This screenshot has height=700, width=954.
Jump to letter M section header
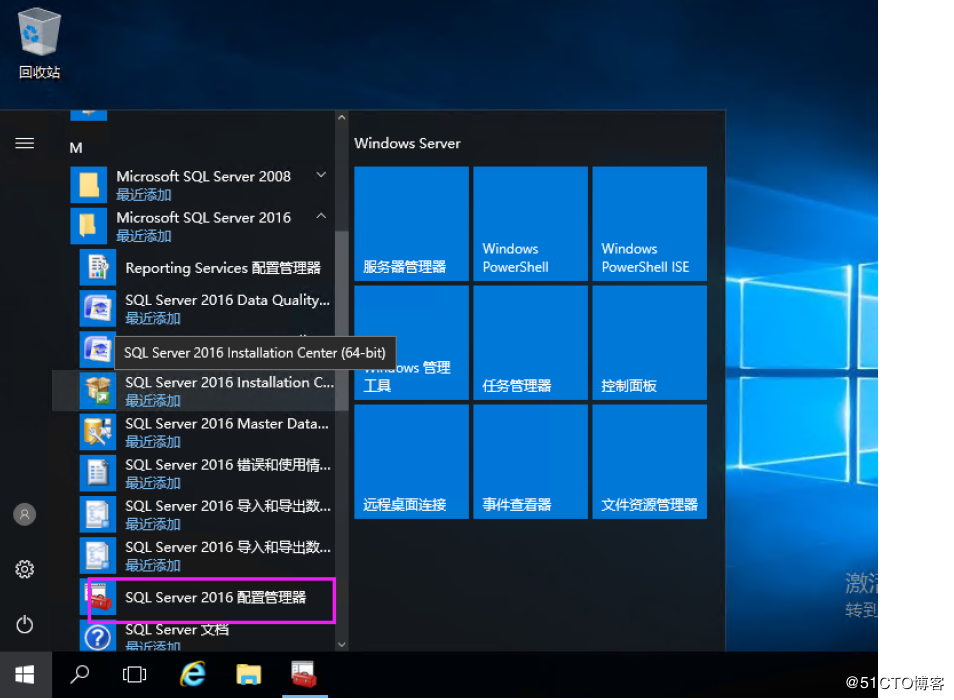point(76,148)
